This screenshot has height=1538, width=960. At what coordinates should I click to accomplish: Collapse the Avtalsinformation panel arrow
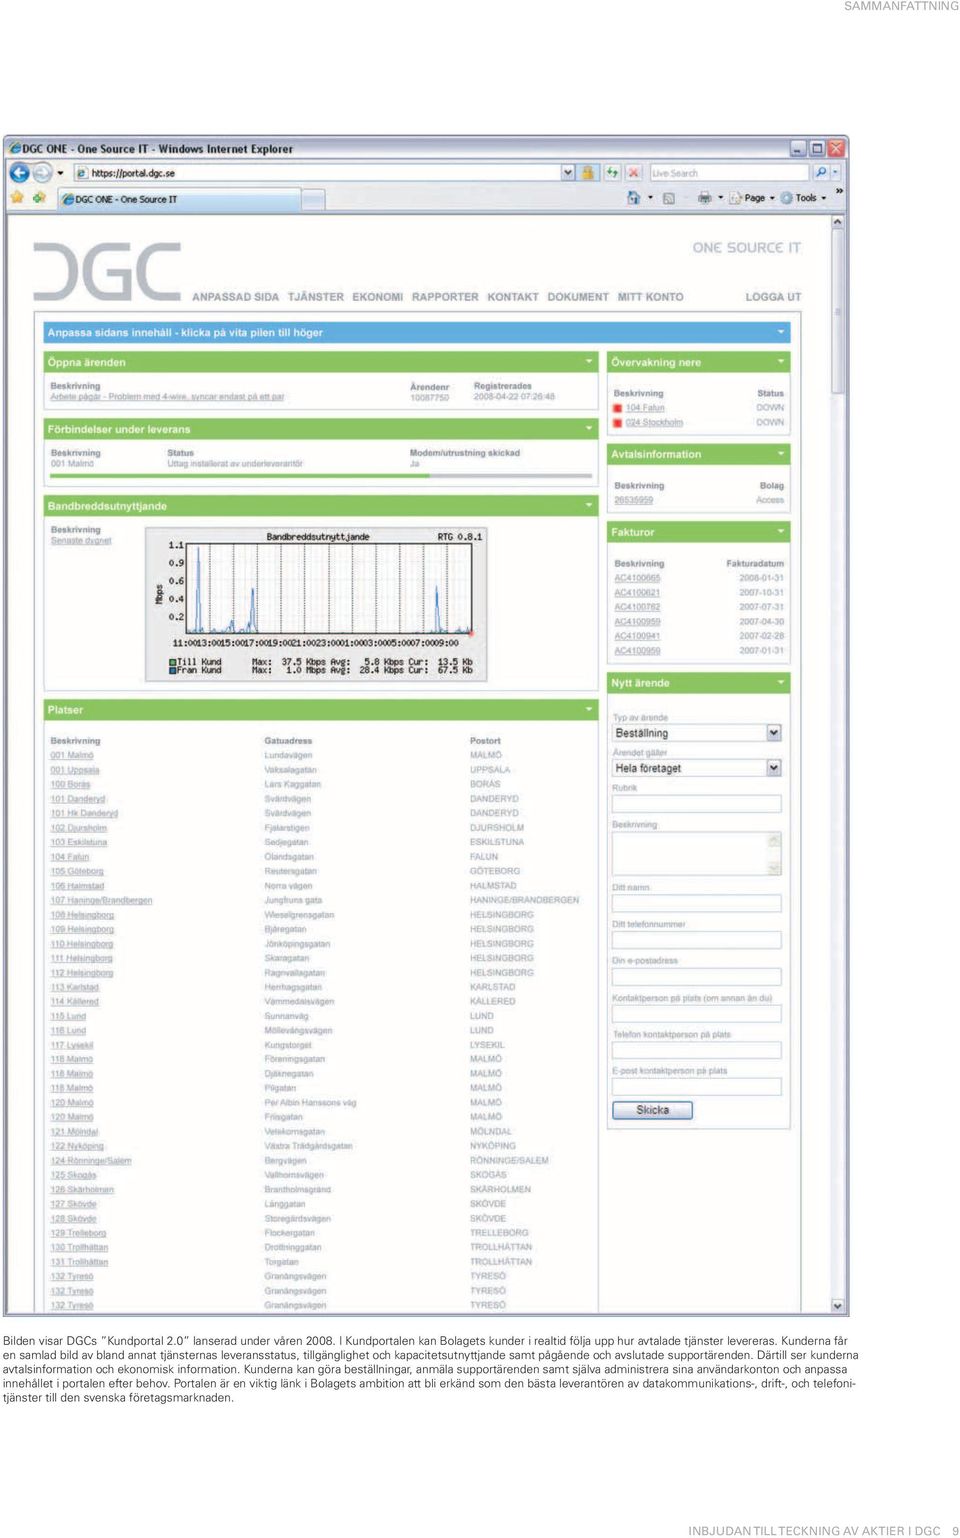(x=781, y=454)
